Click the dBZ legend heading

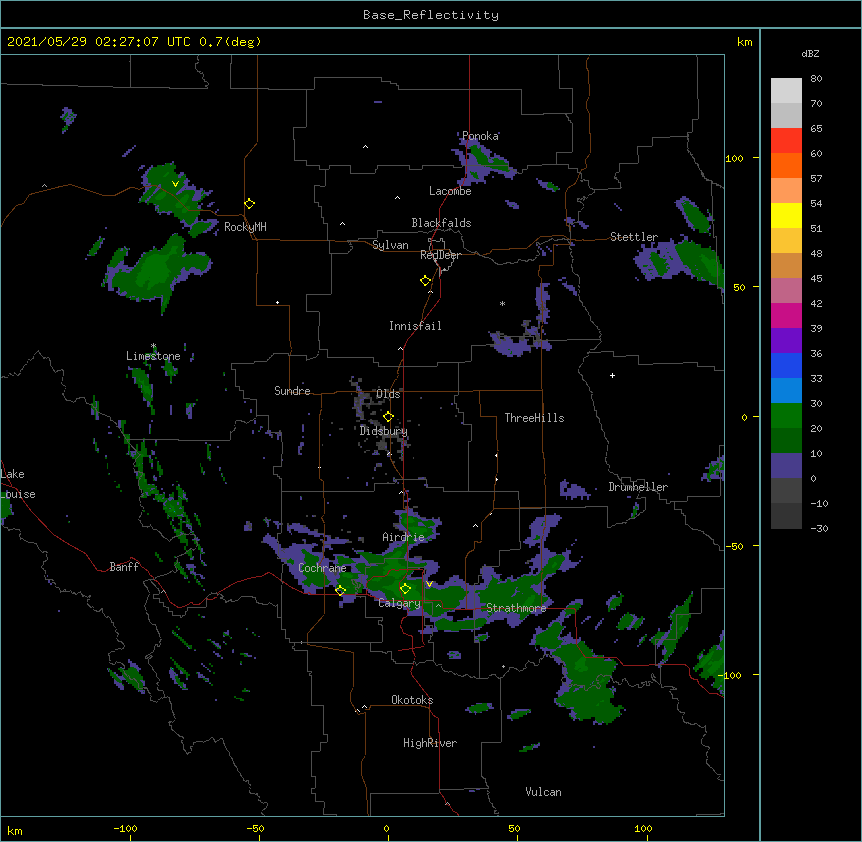pos(810,53)
